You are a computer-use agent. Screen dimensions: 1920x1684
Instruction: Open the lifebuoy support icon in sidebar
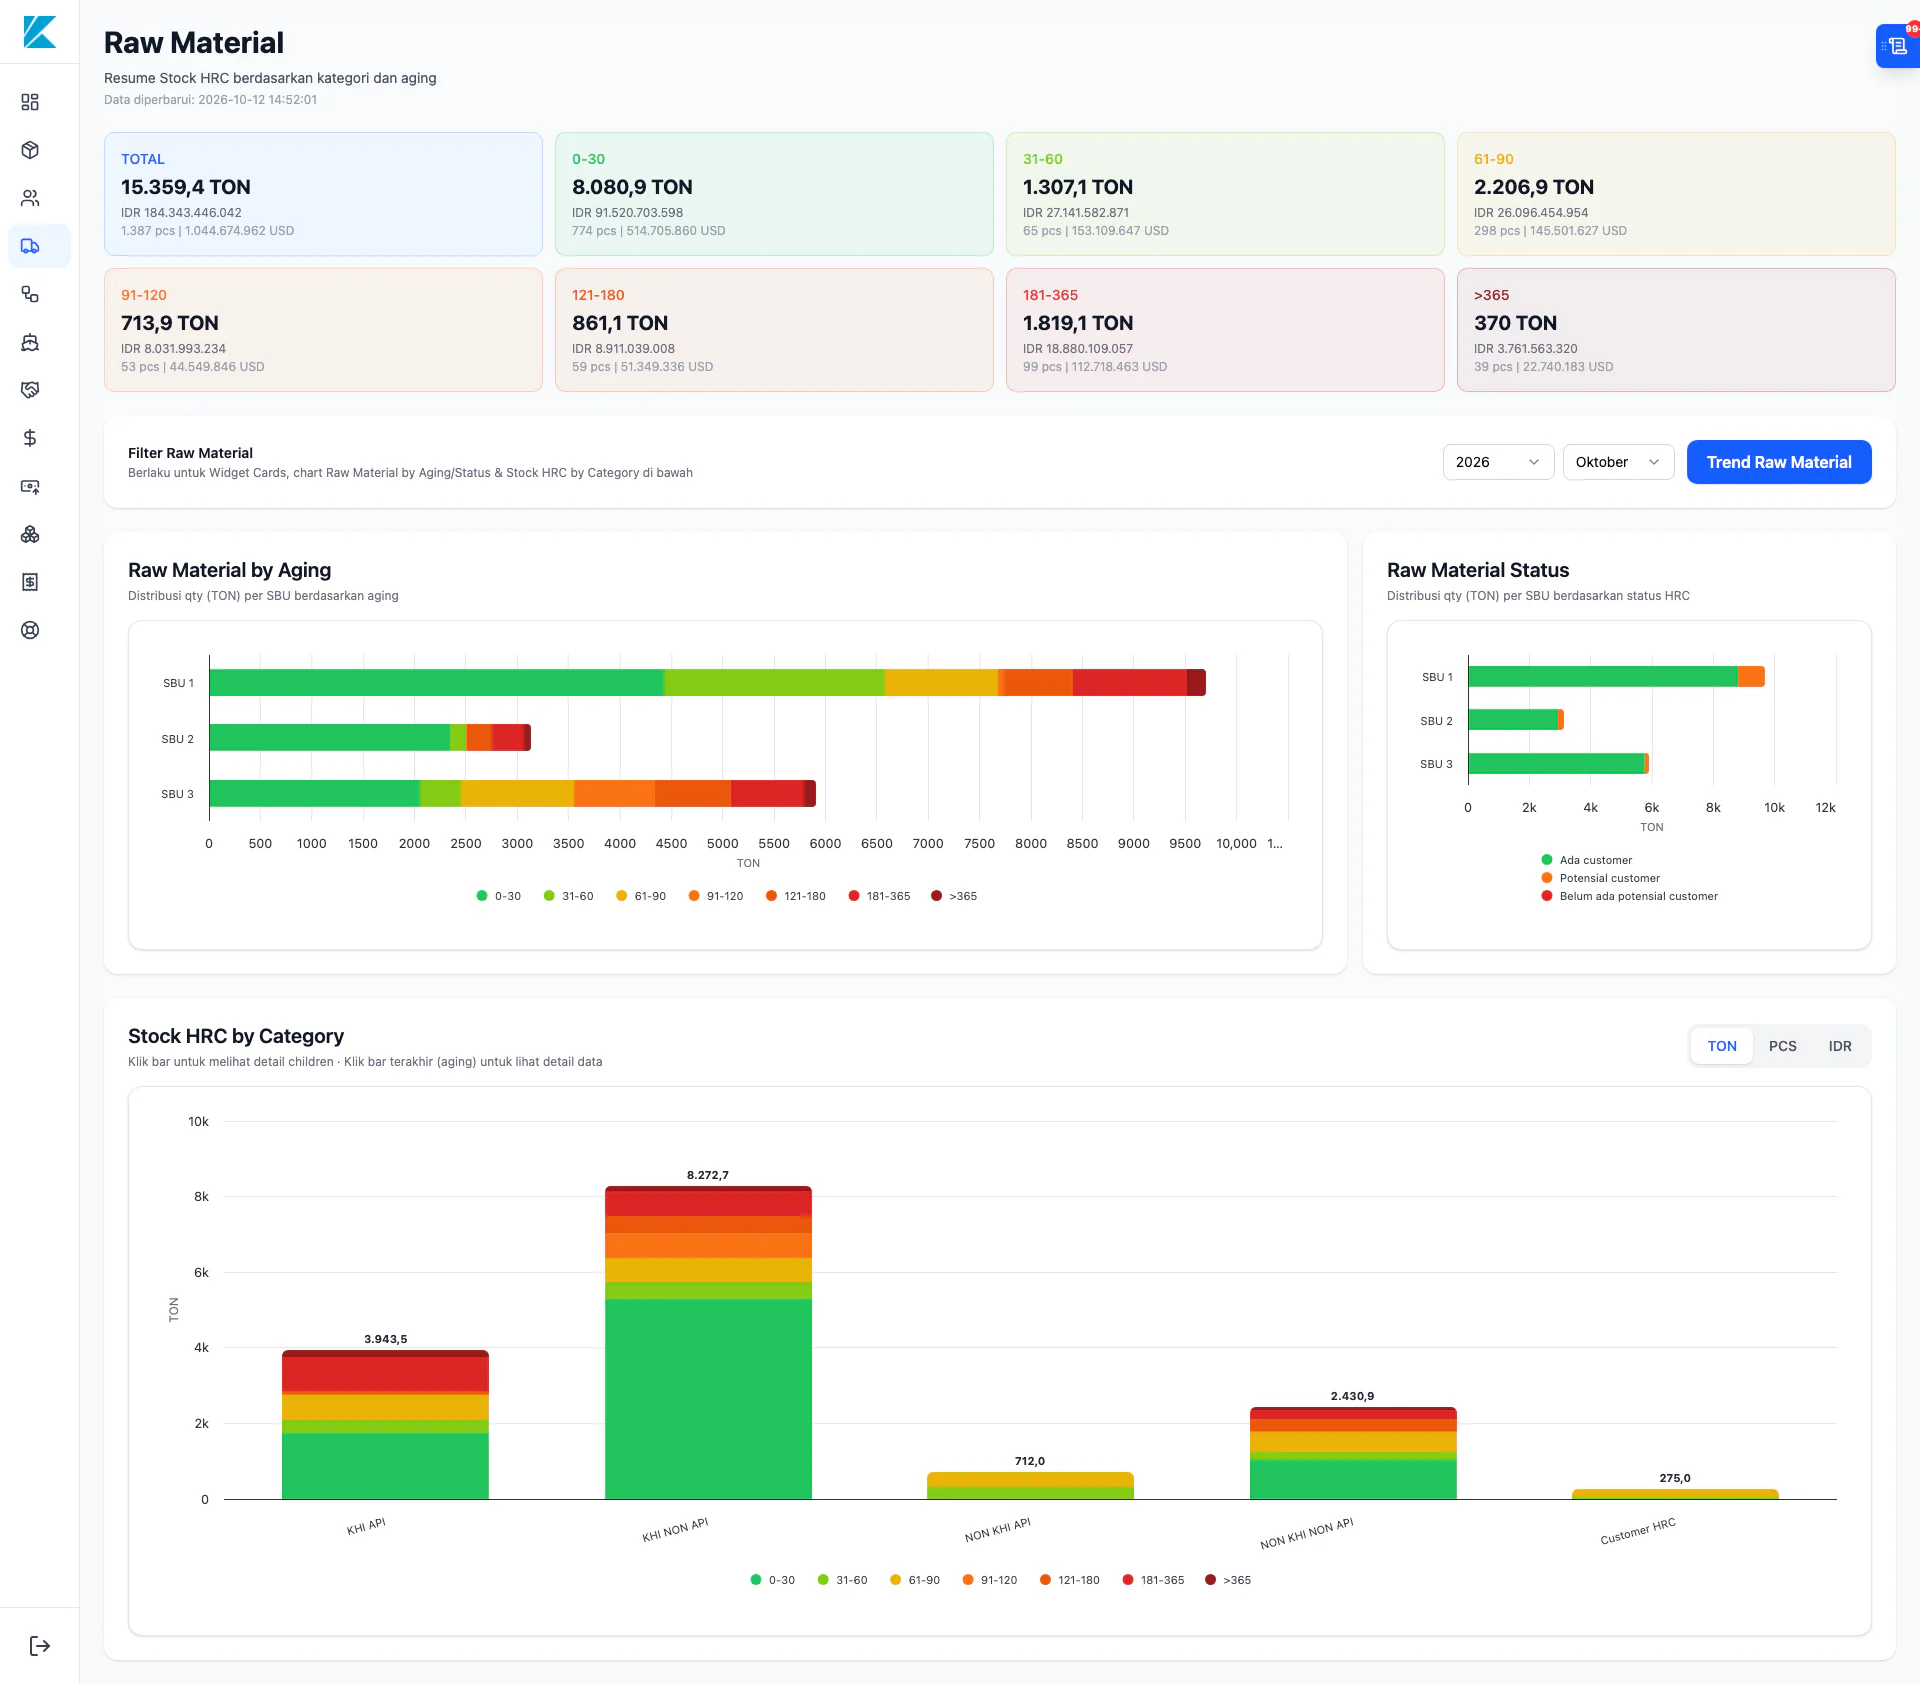tap(30, 630)
